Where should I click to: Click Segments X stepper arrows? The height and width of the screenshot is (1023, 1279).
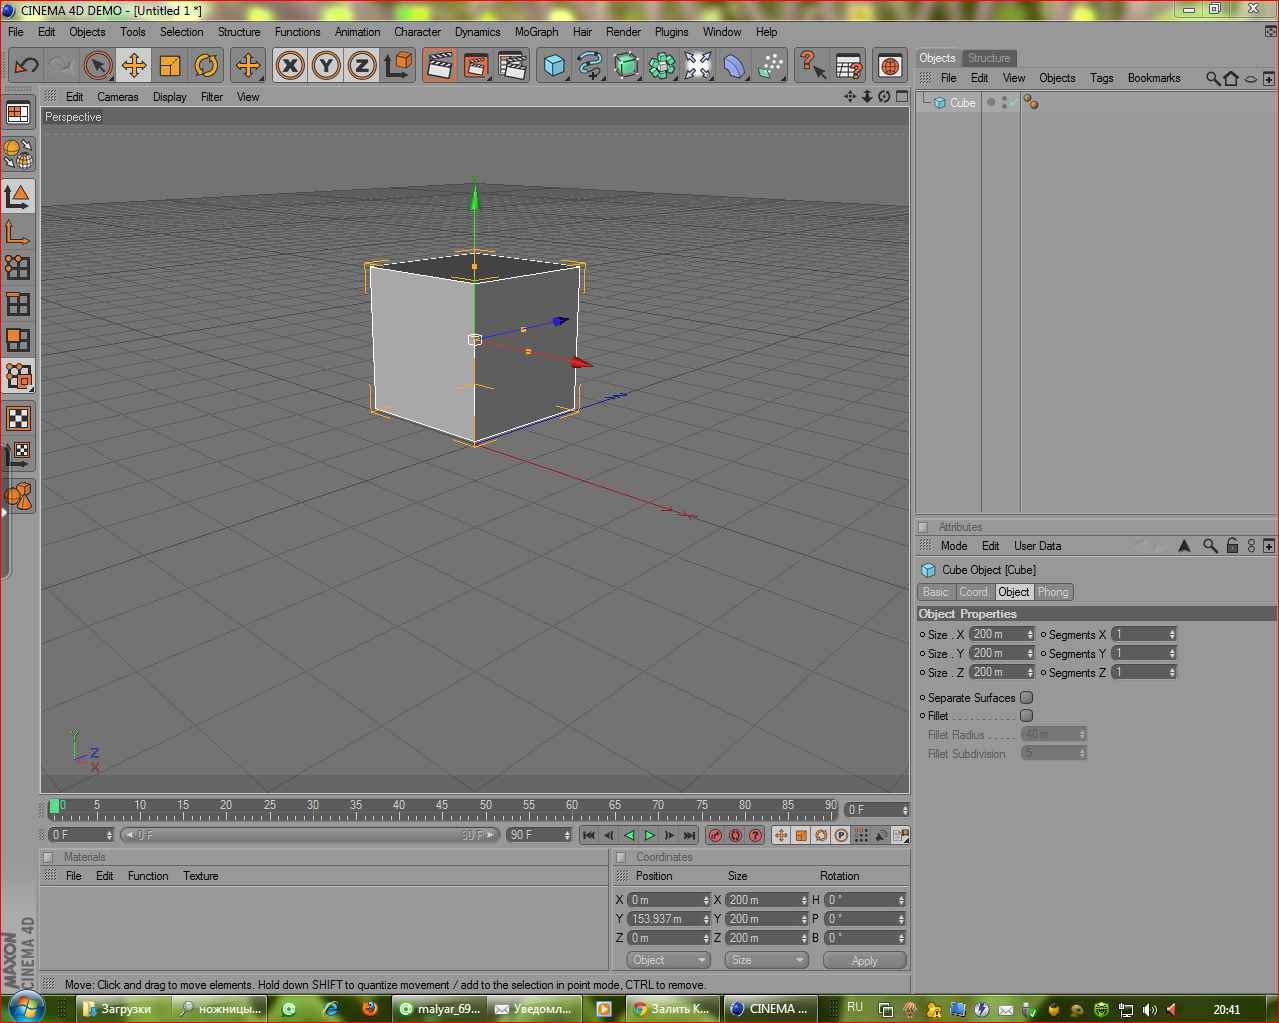point(1172,634)
